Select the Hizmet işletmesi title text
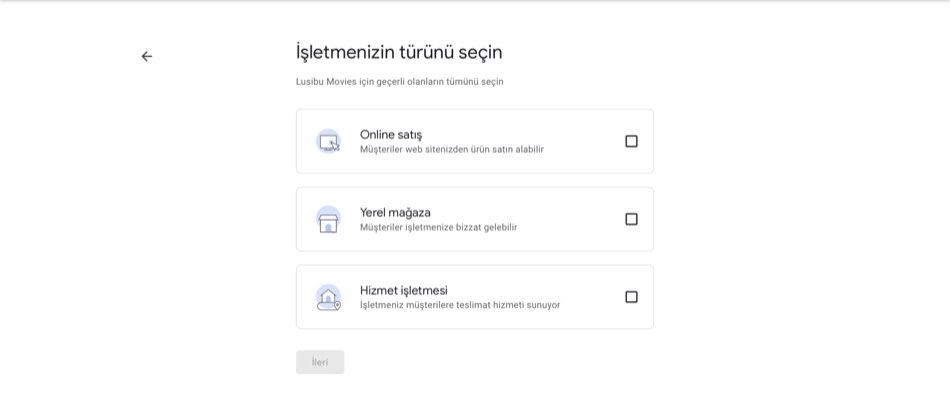The width and height of the screenshot is (950, 400). [x=403, y=290]
